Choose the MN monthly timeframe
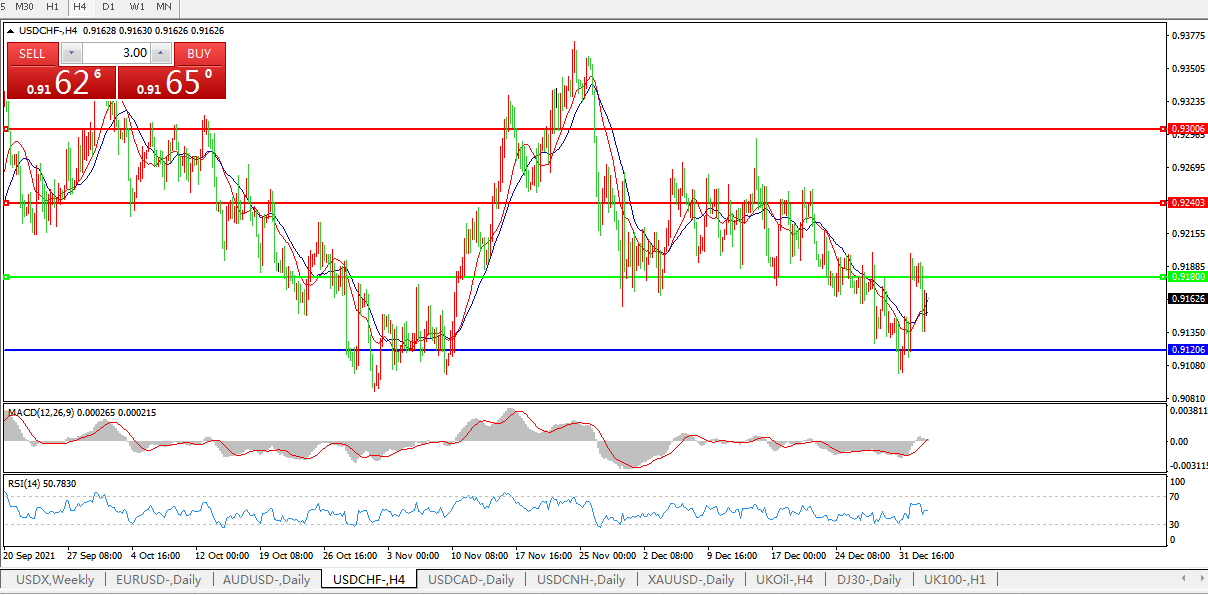The width and height of the screenshot is (1208, 595). pos(164,7)
